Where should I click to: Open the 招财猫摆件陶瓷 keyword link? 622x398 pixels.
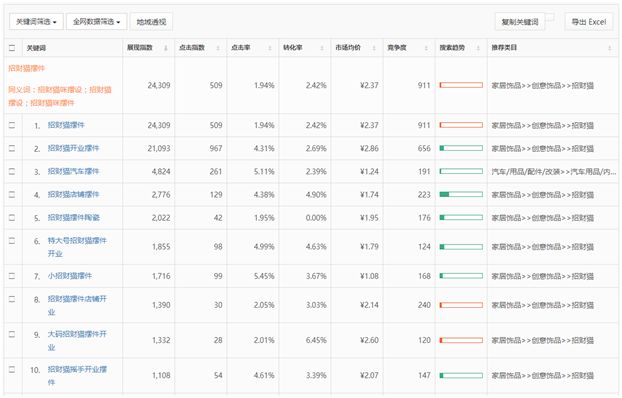coord(73,217)
